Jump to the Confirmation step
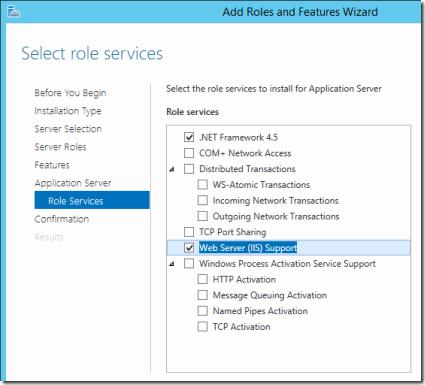Screen dimensions: 425x385 tap(62, 219)
